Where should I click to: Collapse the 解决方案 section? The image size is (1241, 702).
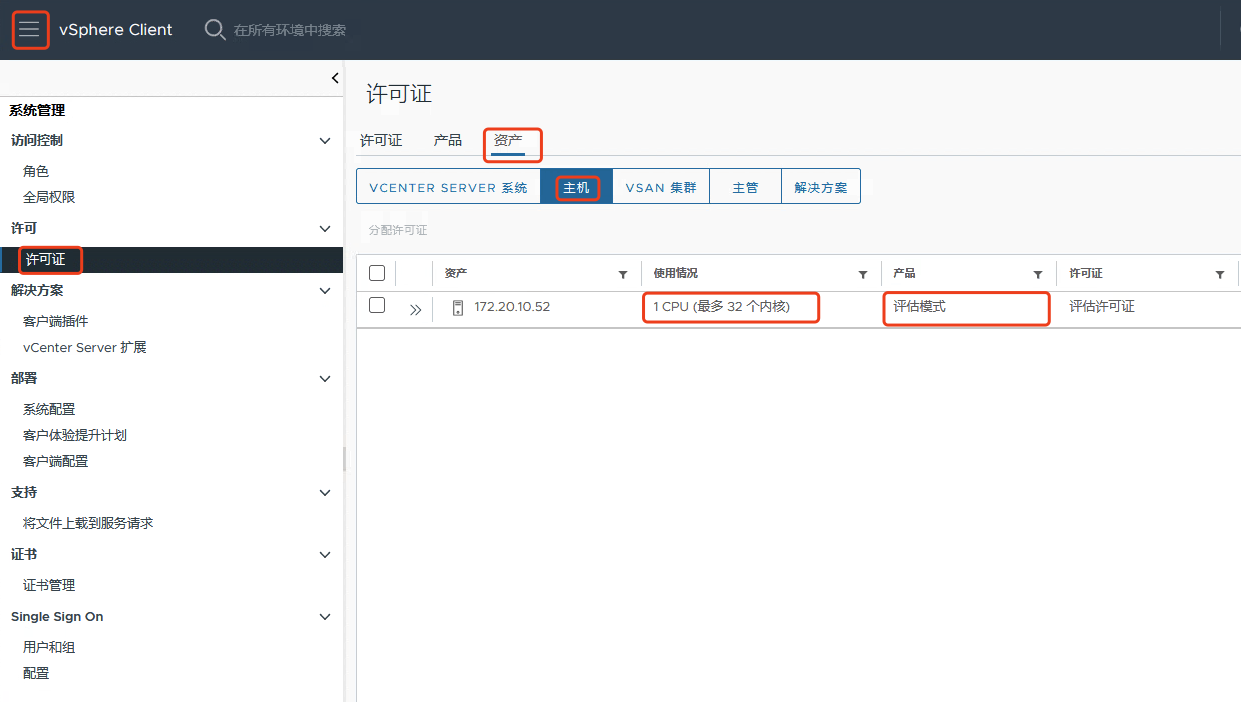(x=324, y=291)
